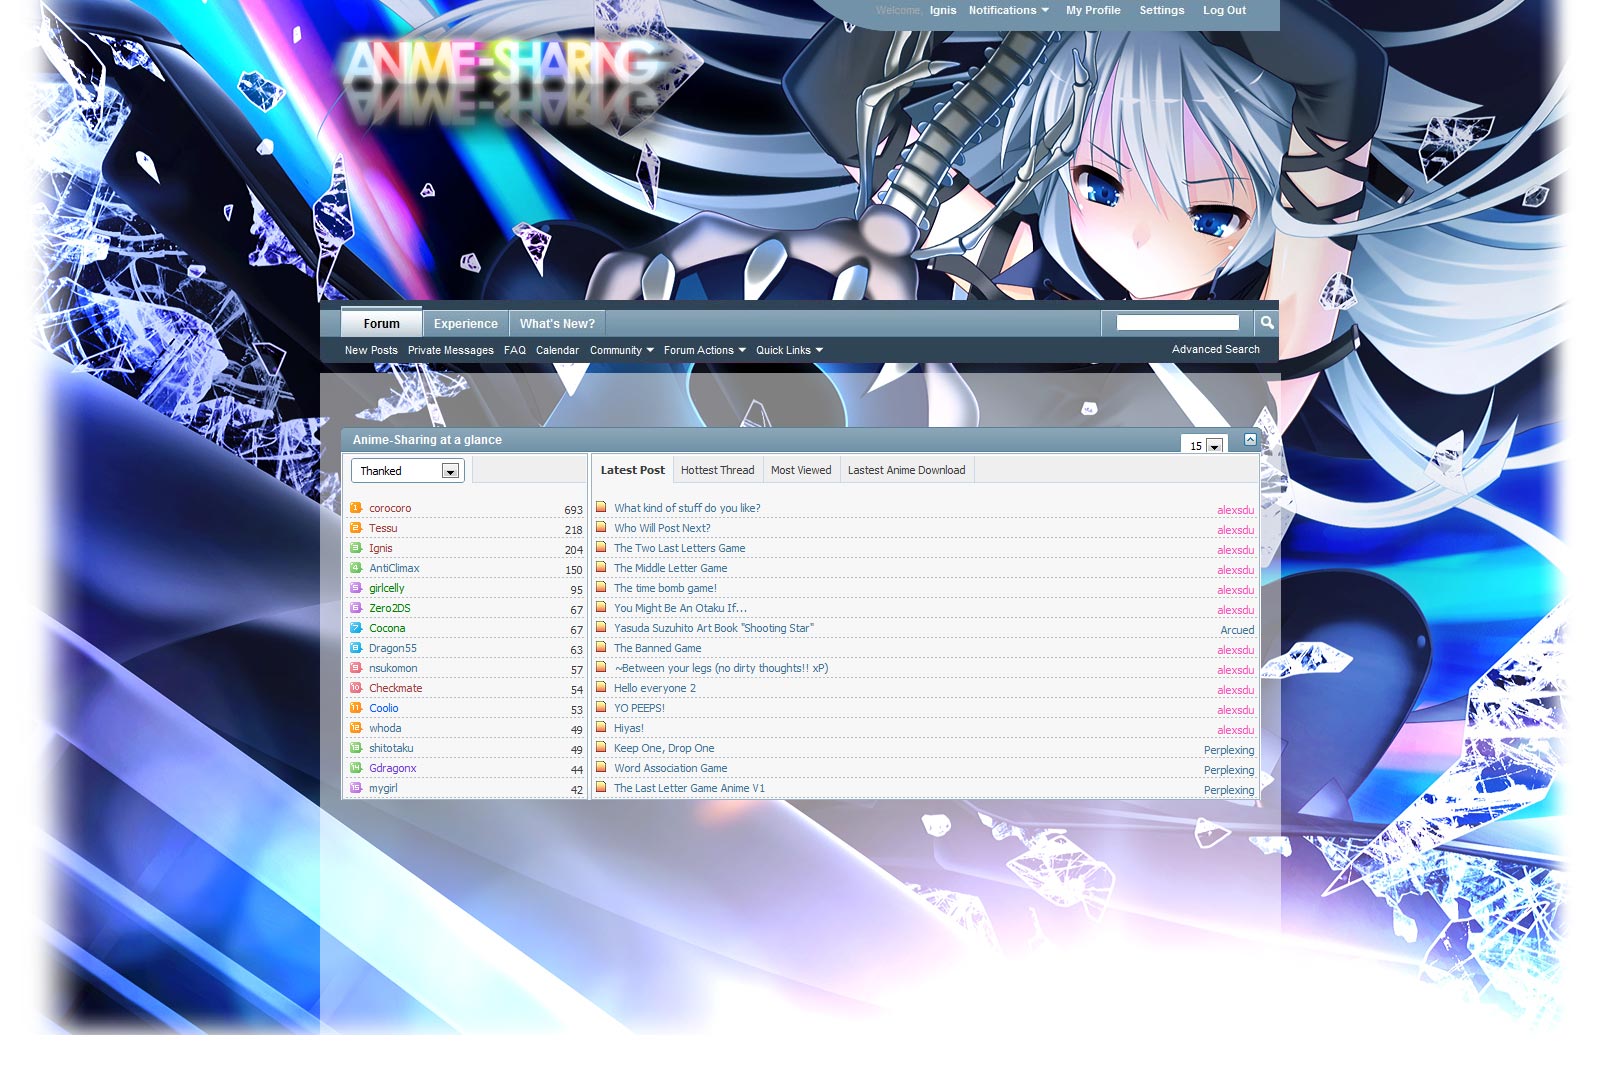
Task: Open mygirl's profile
Action: (x=383, y=788)
